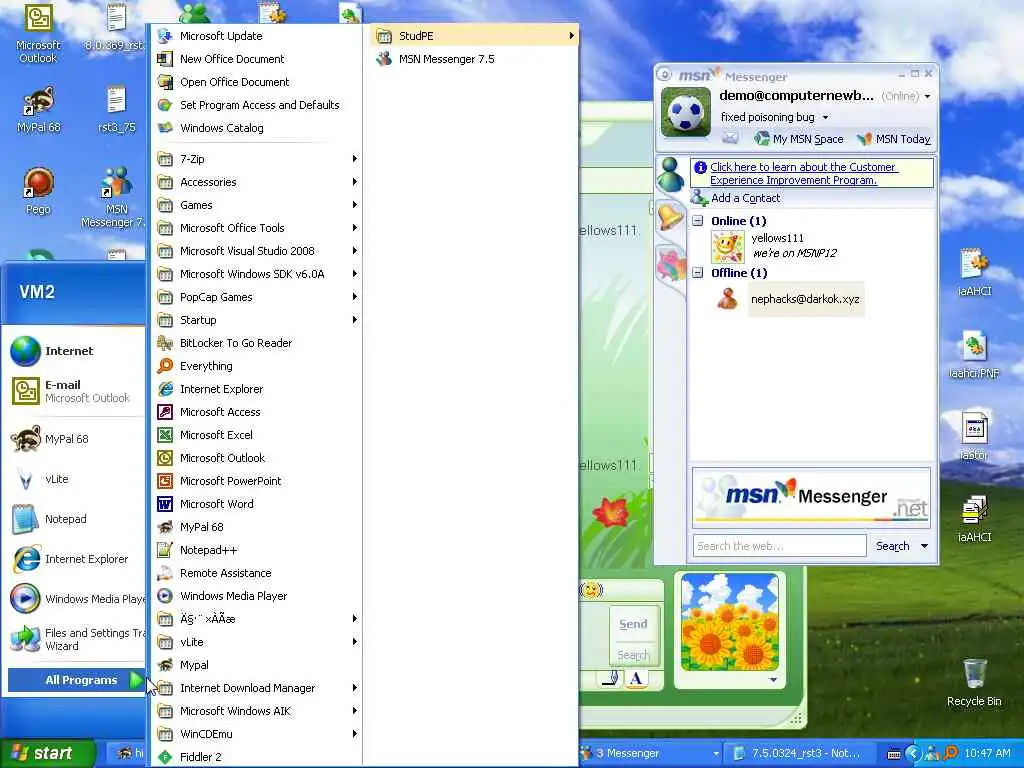Open MyPal 68 in programs list
The height and width of the screenshot is (768, 1024).
pyautogui.click(x=256, y=527)
